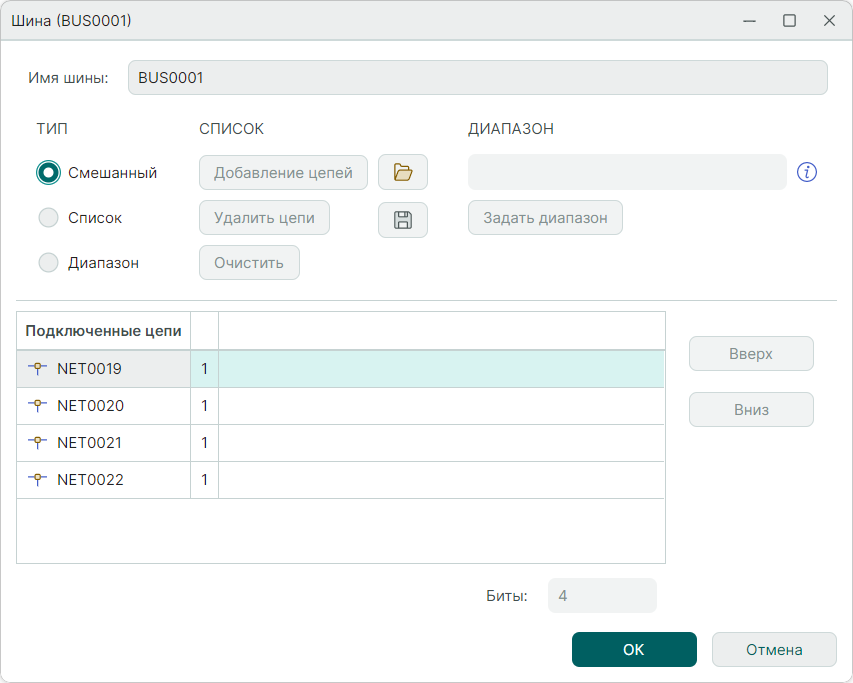
Task: Click the Подключенные цепи column header
Action: 104,331
